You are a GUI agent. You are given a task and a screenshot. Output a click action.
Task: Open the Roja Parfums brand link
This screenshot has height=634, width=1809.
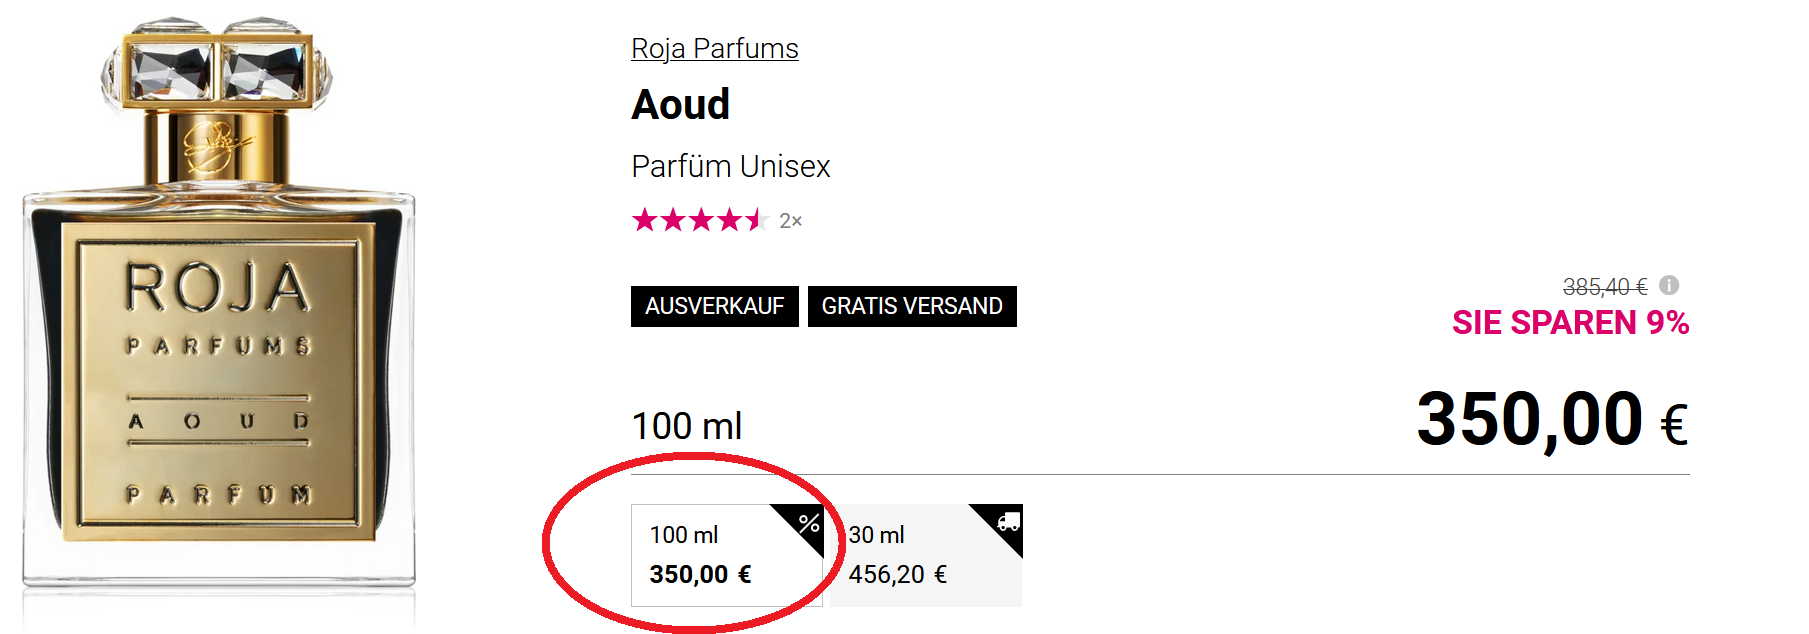(x=714, y=48)
